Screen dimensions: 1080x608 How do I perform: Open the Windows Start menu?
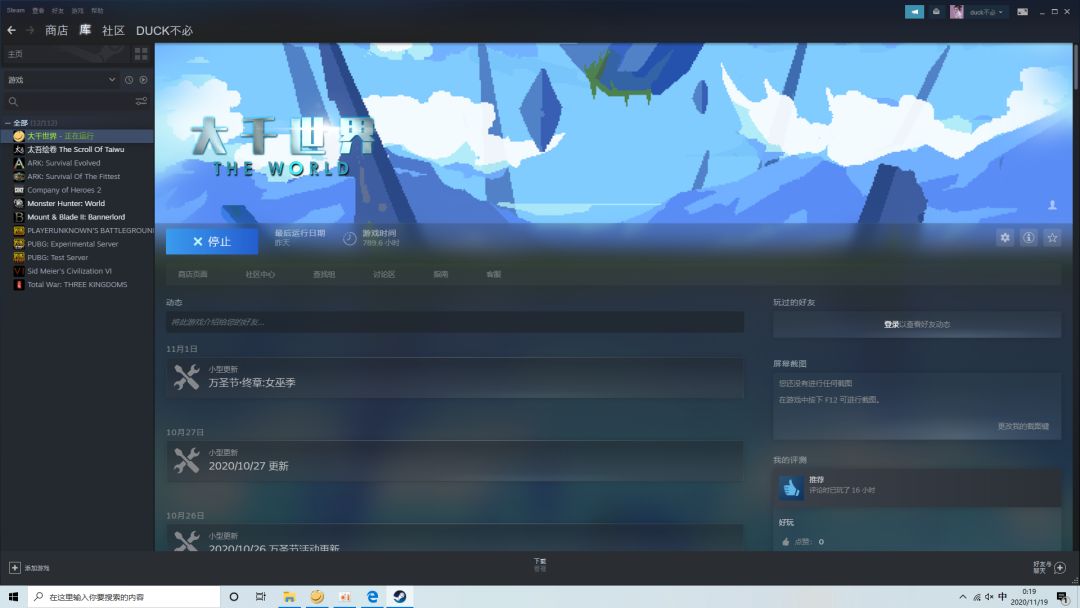(x=14, y=596)
